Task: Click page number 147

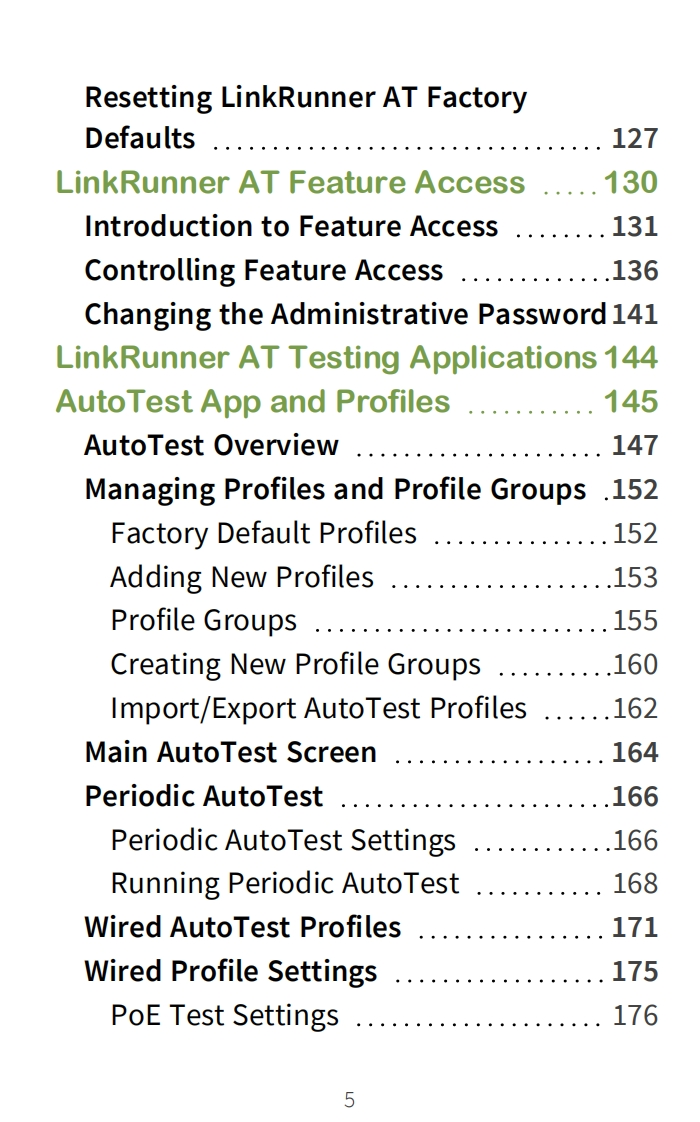Action: click(634, 446)
